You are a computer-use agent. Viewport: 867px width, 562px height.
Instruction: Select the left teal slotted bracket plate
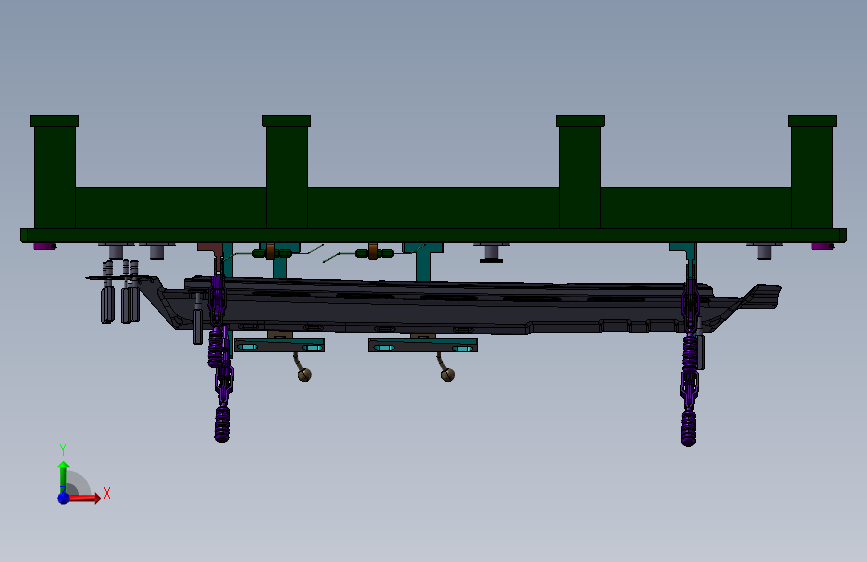point(280,345)
